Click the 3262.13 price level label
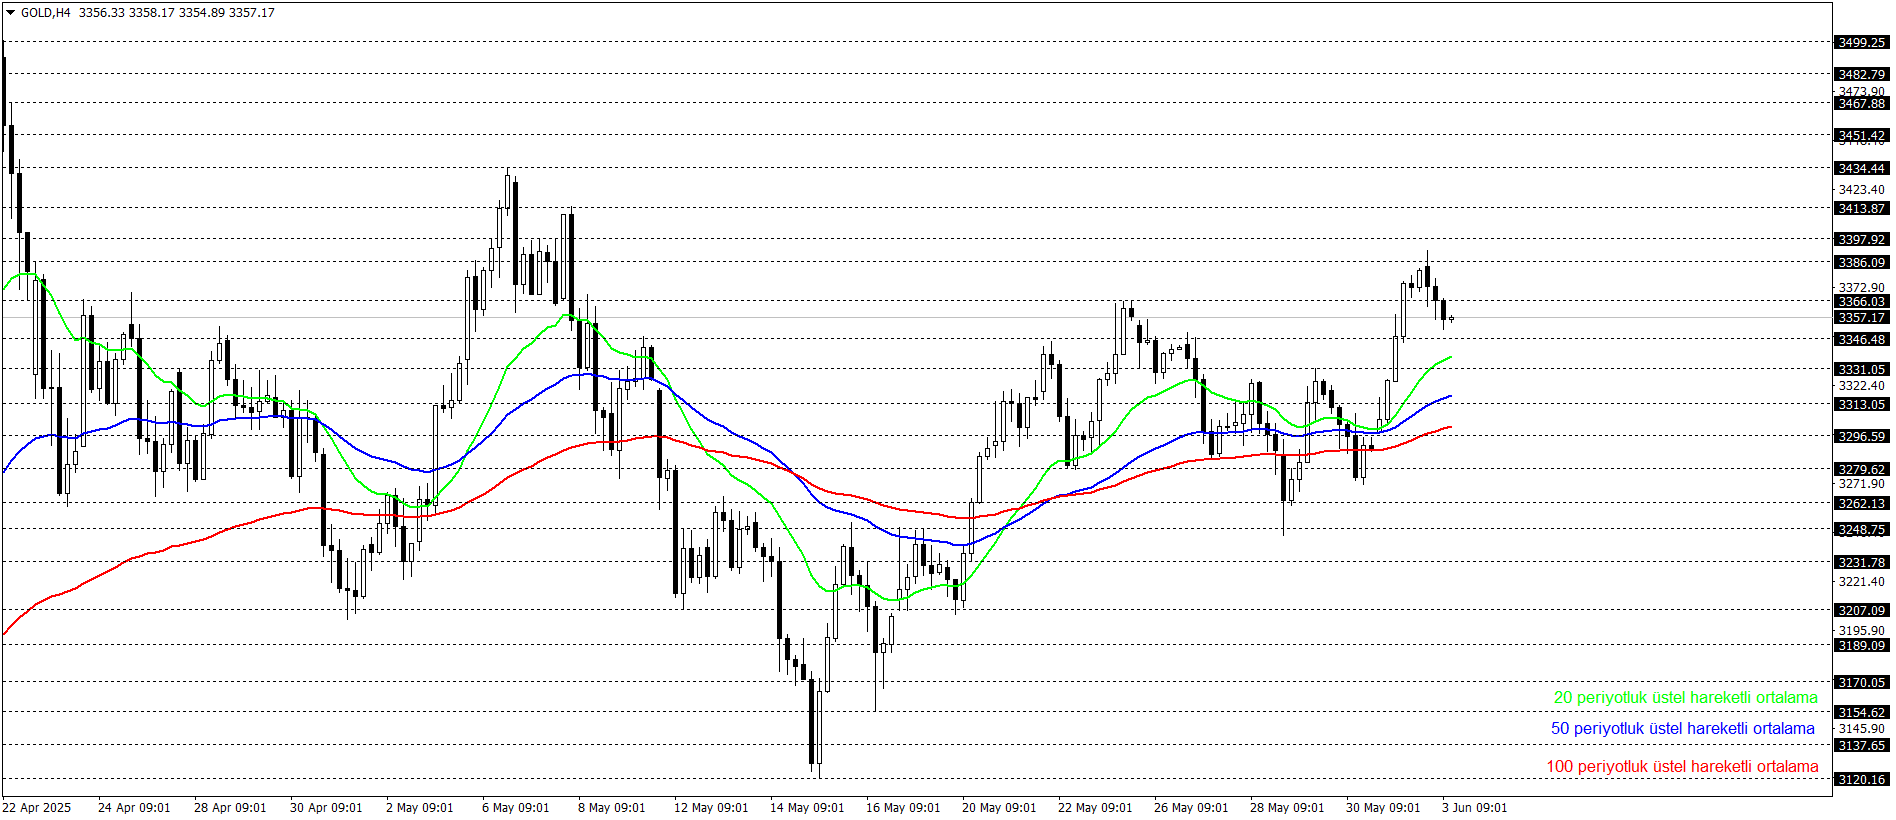 coord(1861,503)
